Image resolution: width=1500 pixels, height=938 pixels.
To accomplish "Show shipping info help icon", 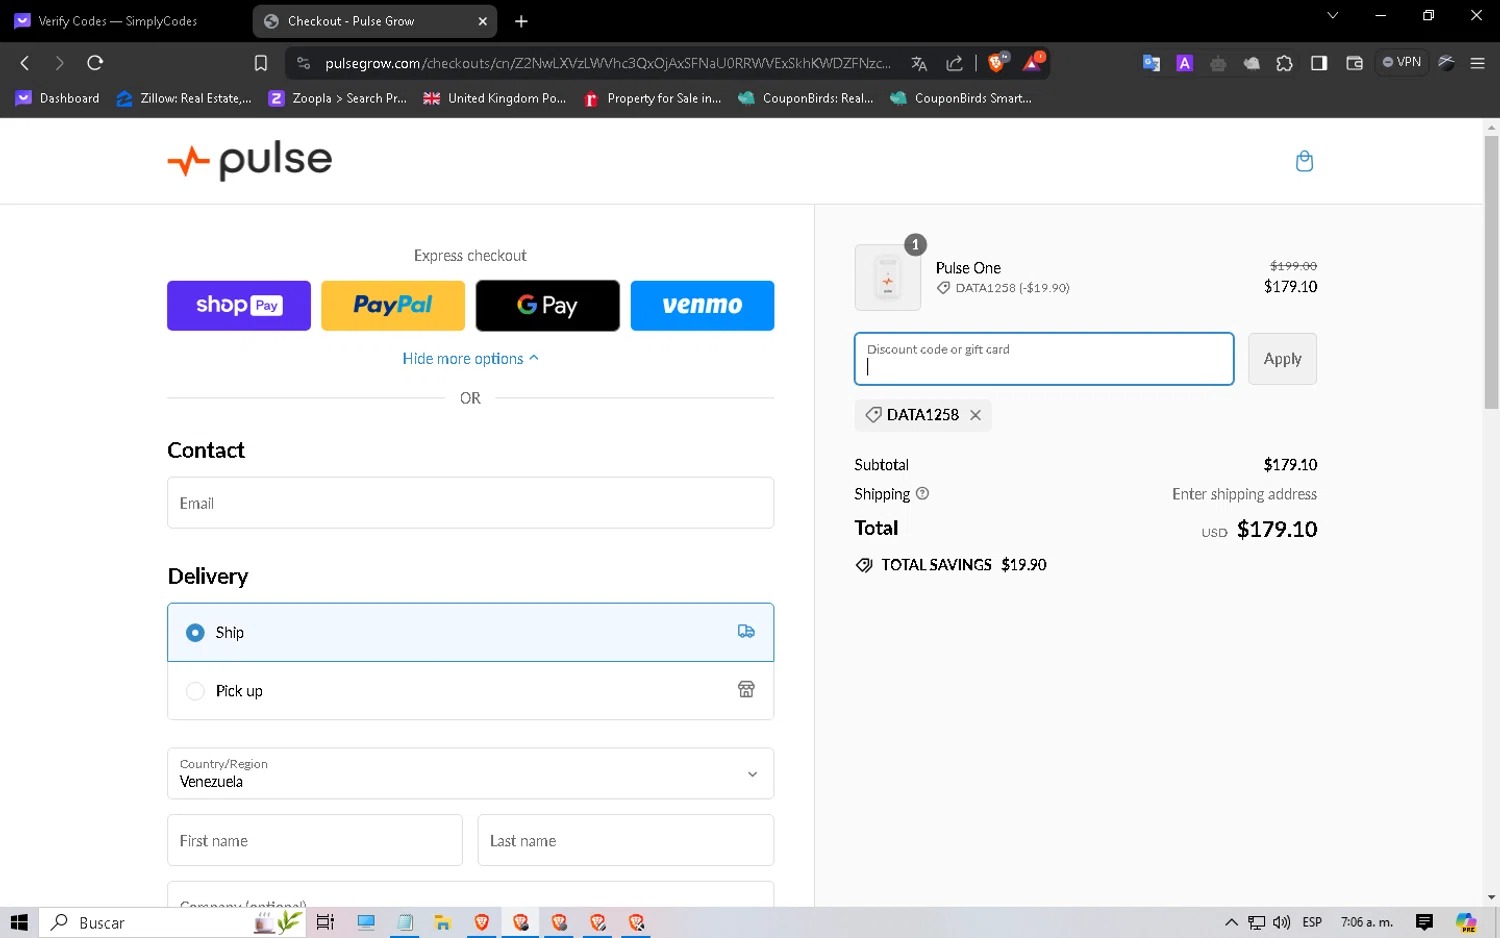I will coord(922,493).
